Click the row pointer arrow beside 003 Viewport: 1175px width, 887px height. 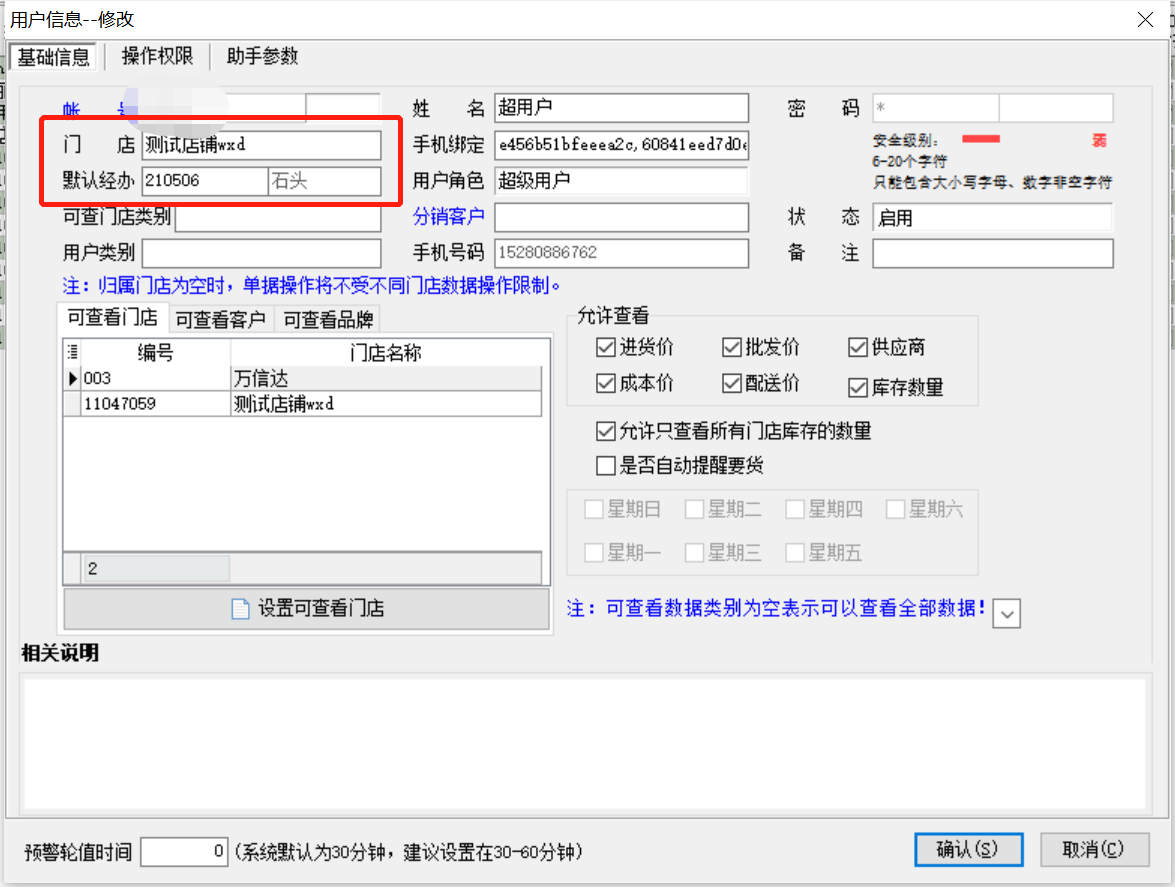click(73, 378)
